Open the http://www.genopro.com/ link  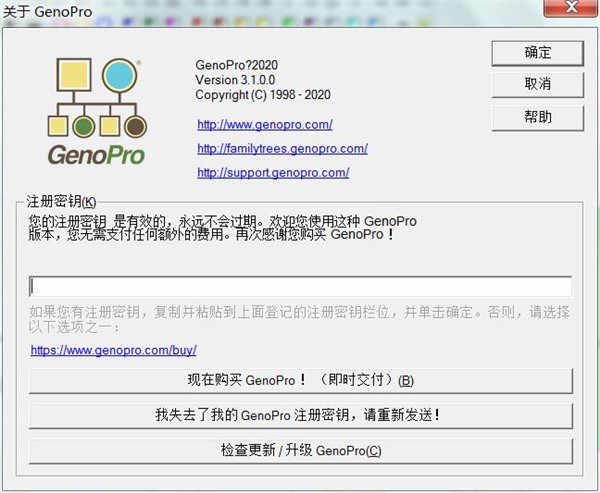(x=264, y=125)
